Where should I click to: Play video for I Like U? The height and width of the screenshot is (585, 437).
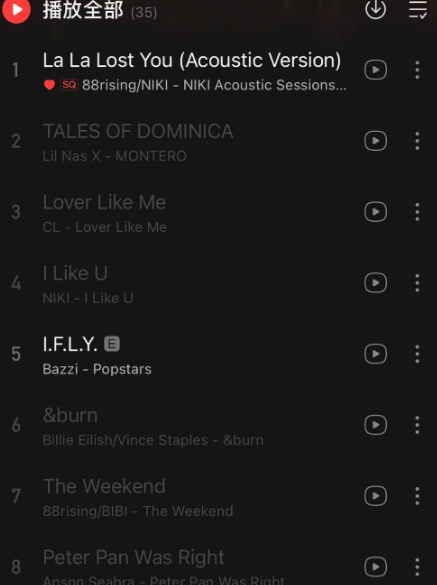[375, 283]
